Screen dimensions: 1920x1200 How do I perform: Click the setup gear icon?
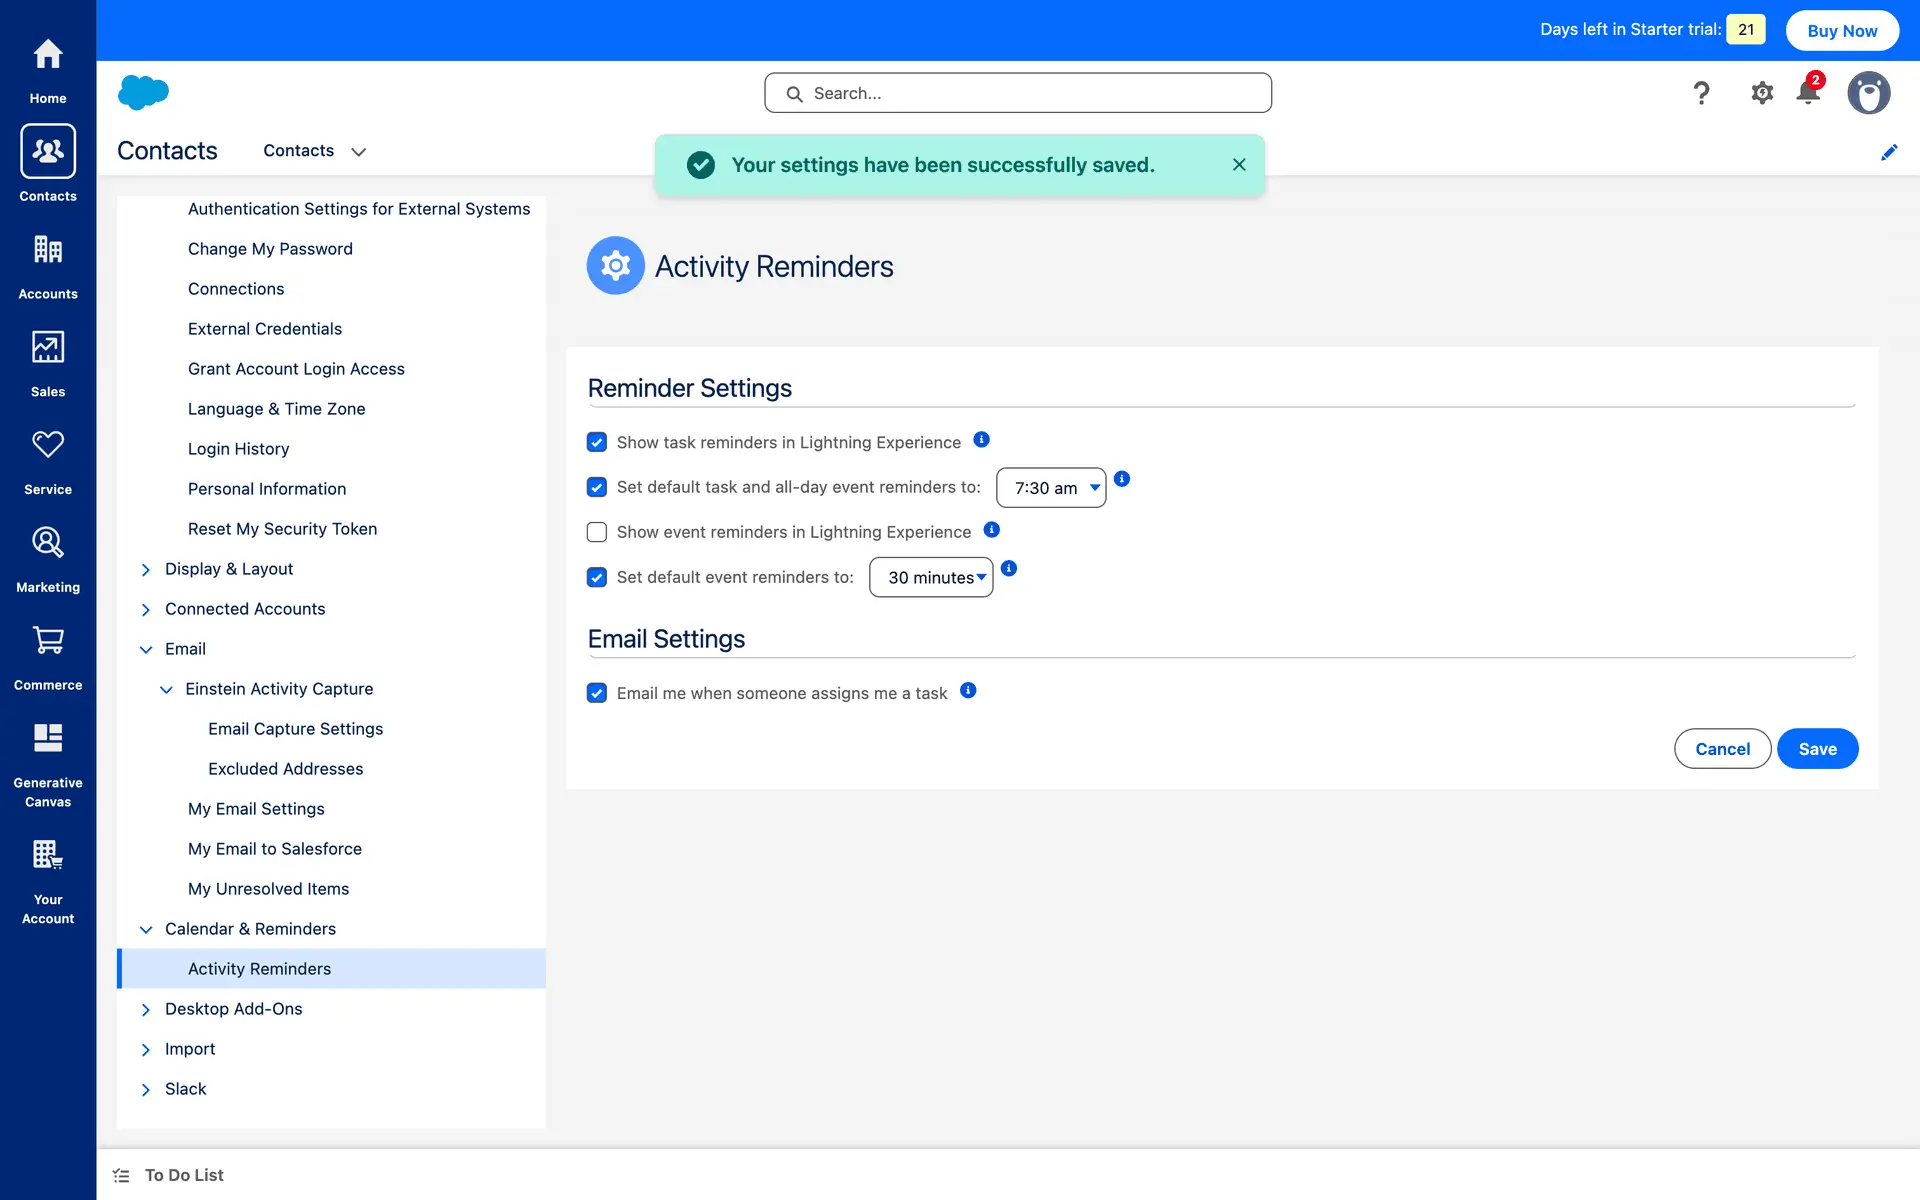(1762, 93)
